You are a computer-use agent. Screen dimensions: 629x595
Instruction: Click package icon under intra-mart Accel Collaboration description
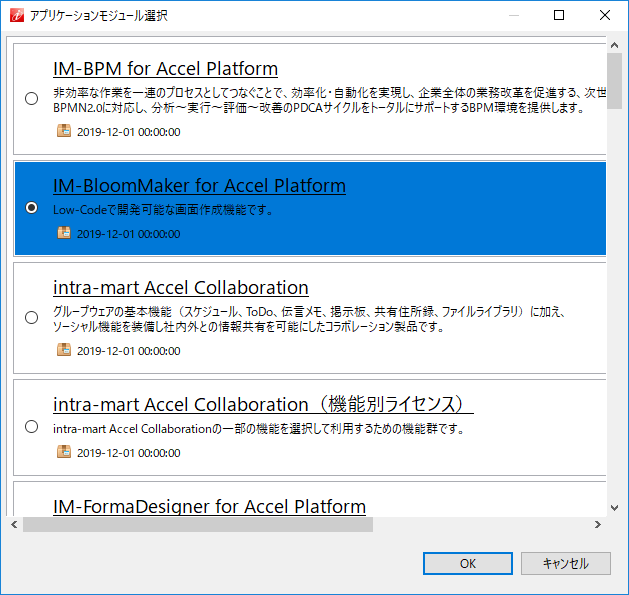click(64, 350)
